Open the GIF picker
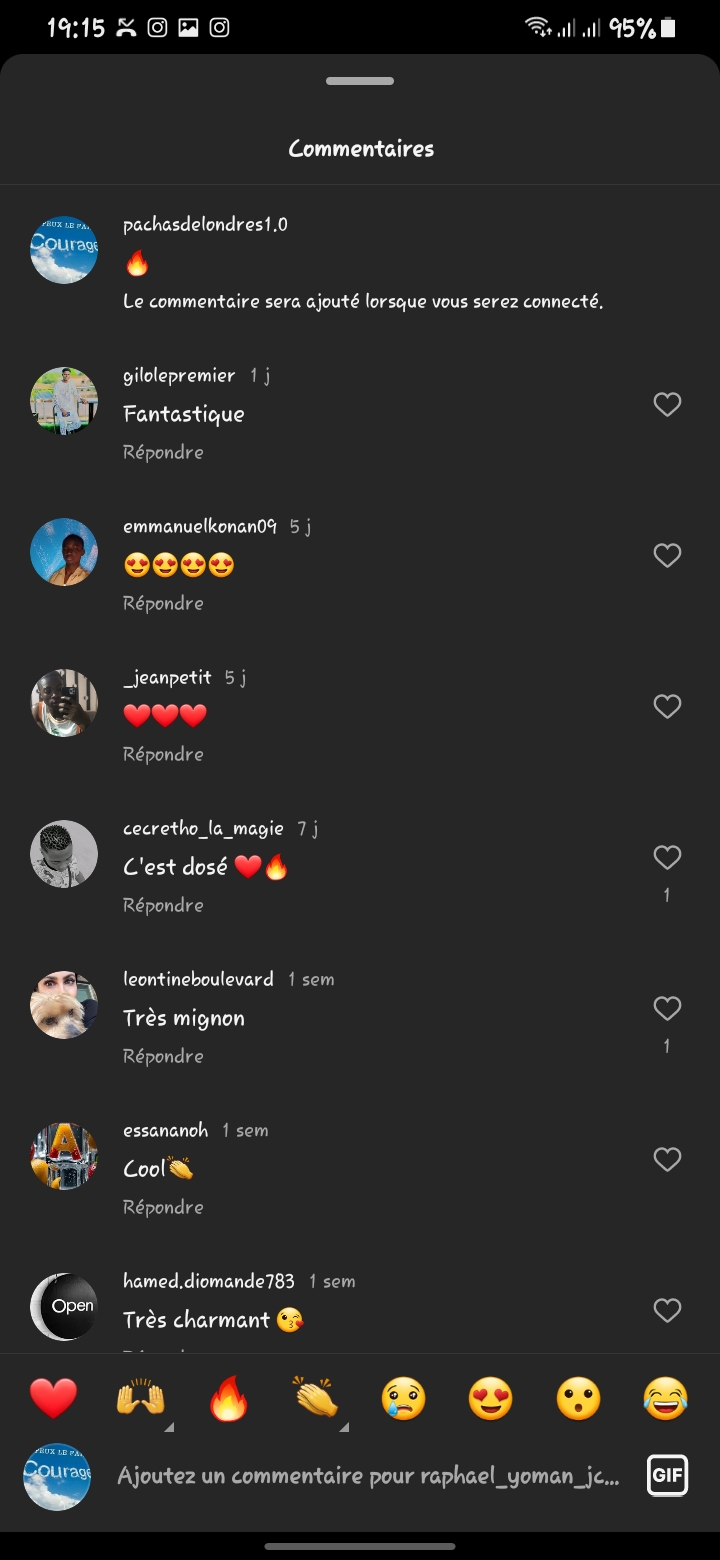This screenshot has width=720, height=1560. click(x=667, y=1475)
